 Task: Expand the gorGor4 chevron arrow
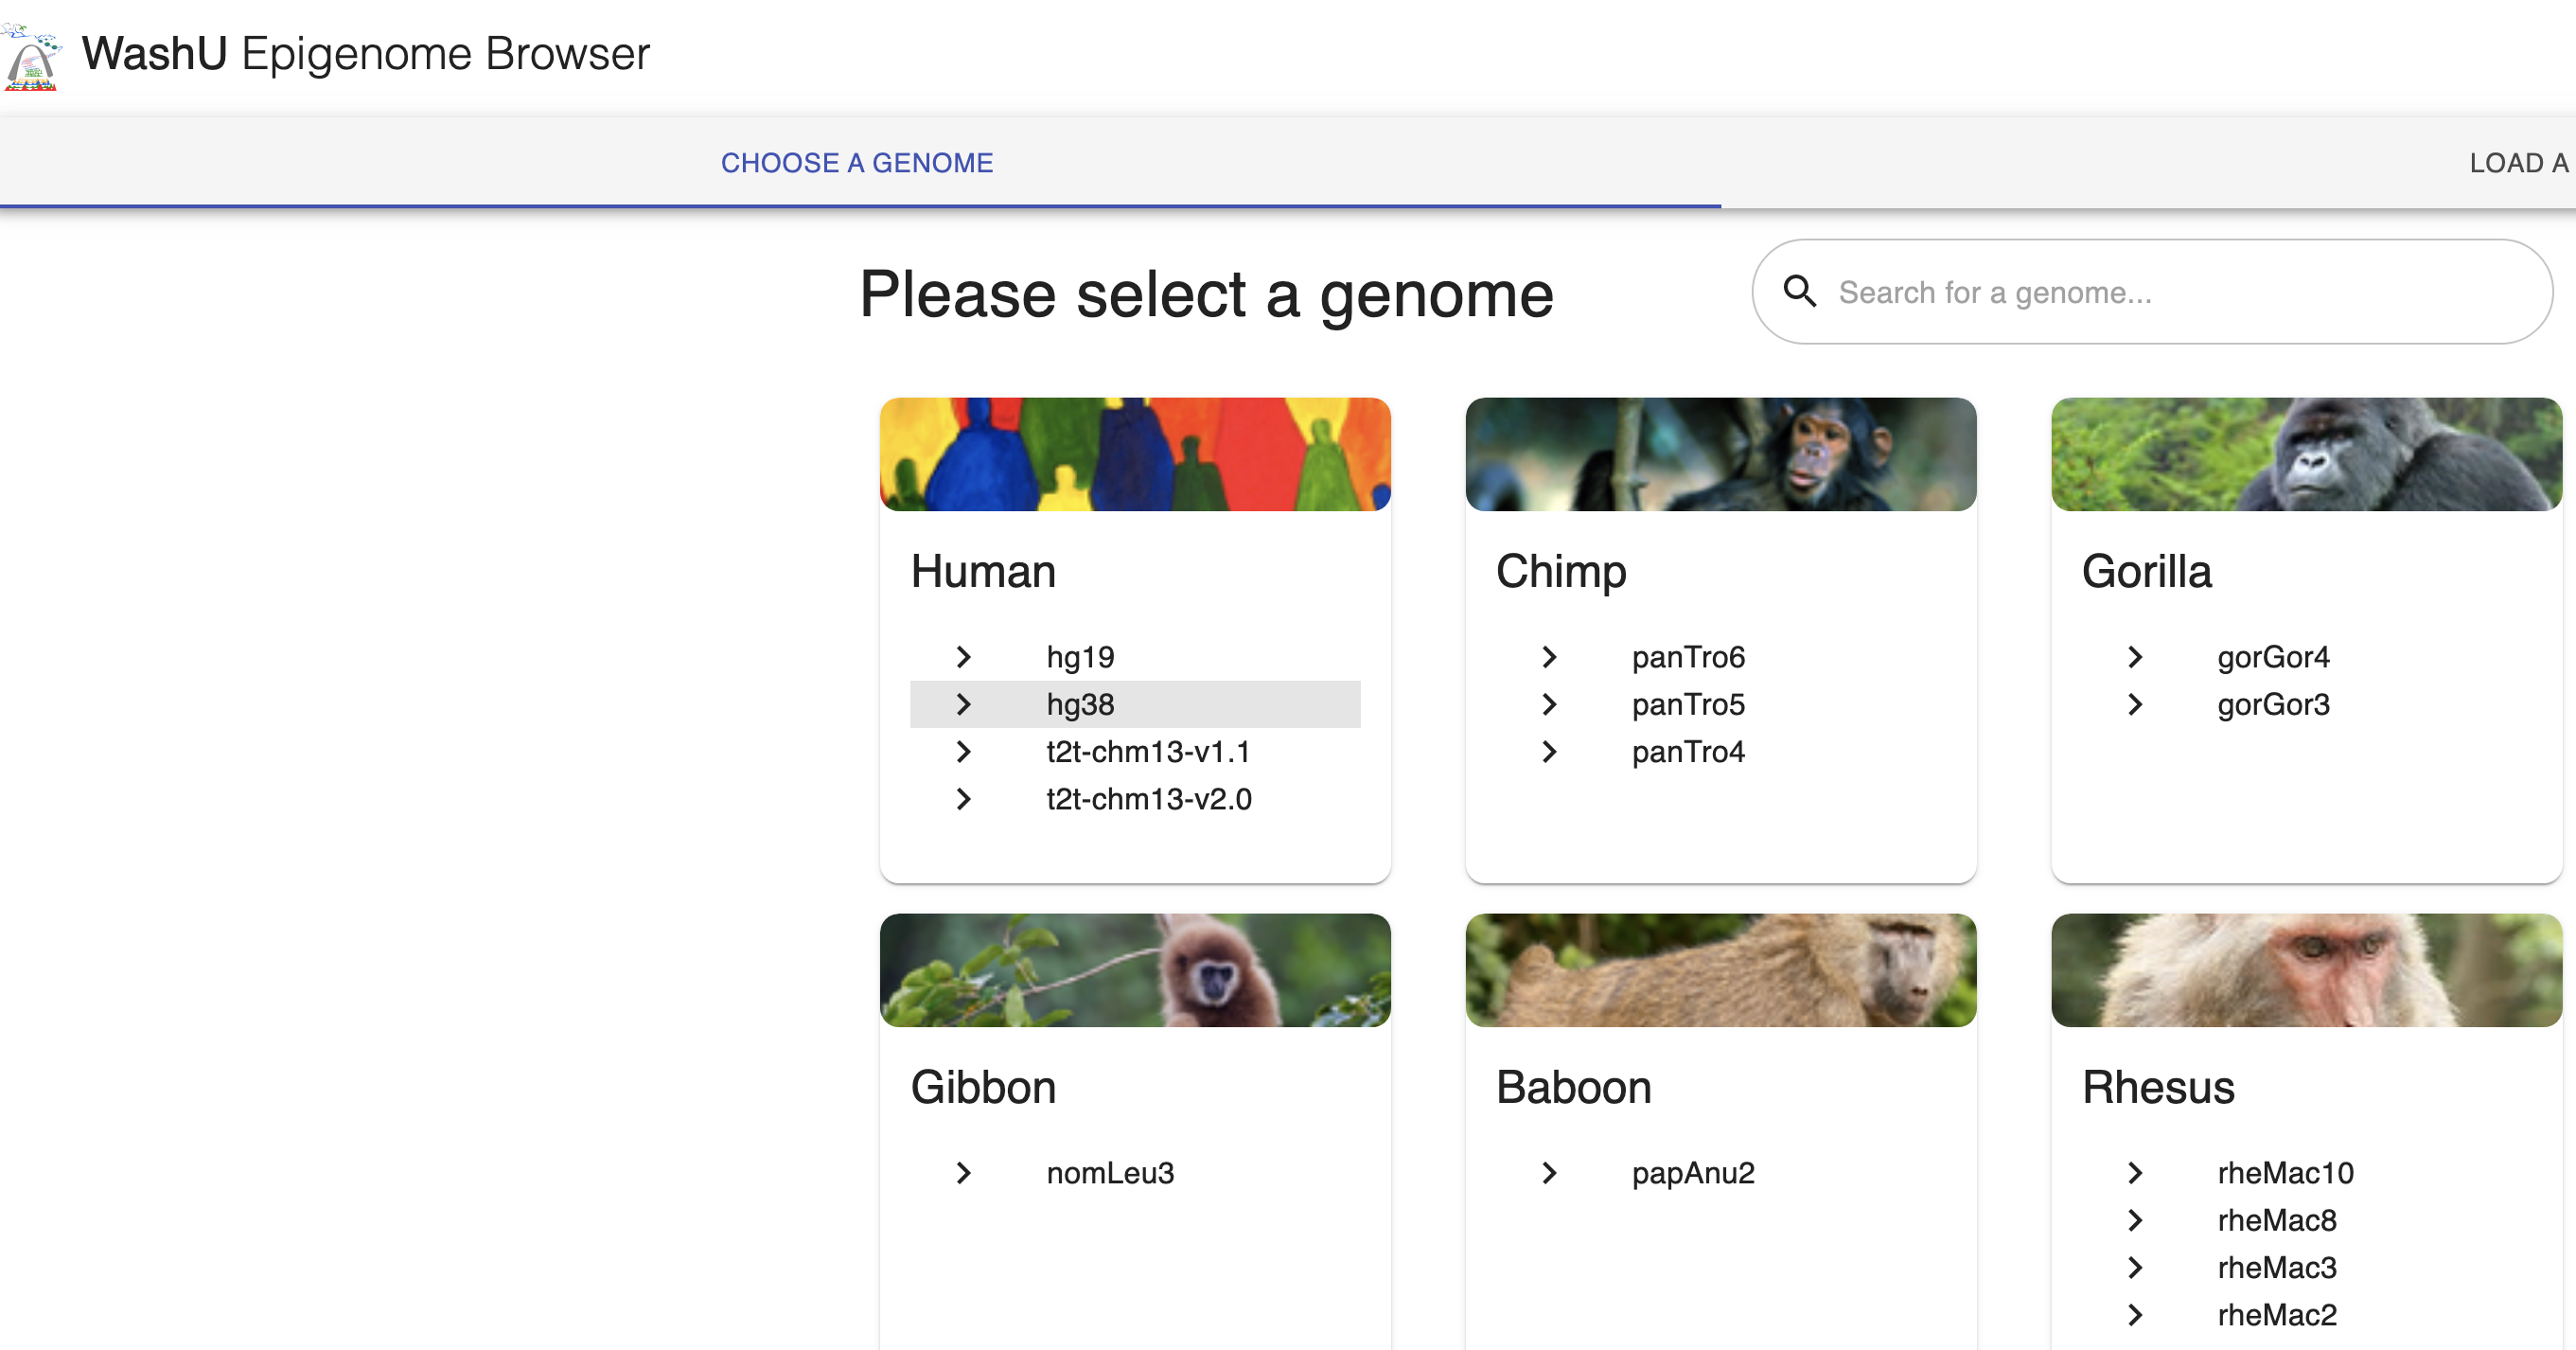pos(2135,657)
